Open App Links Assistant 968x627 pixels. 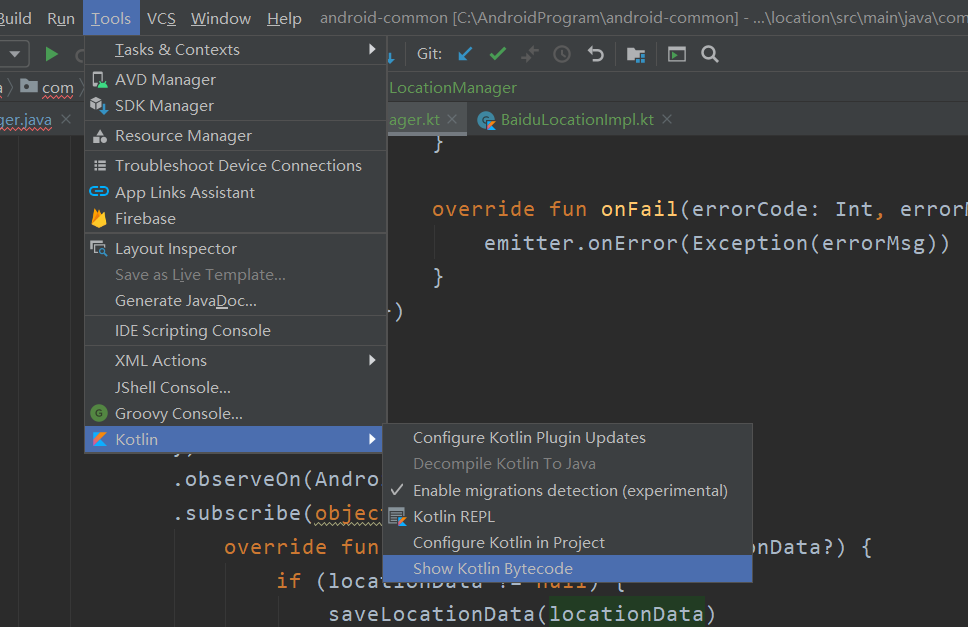235,193
